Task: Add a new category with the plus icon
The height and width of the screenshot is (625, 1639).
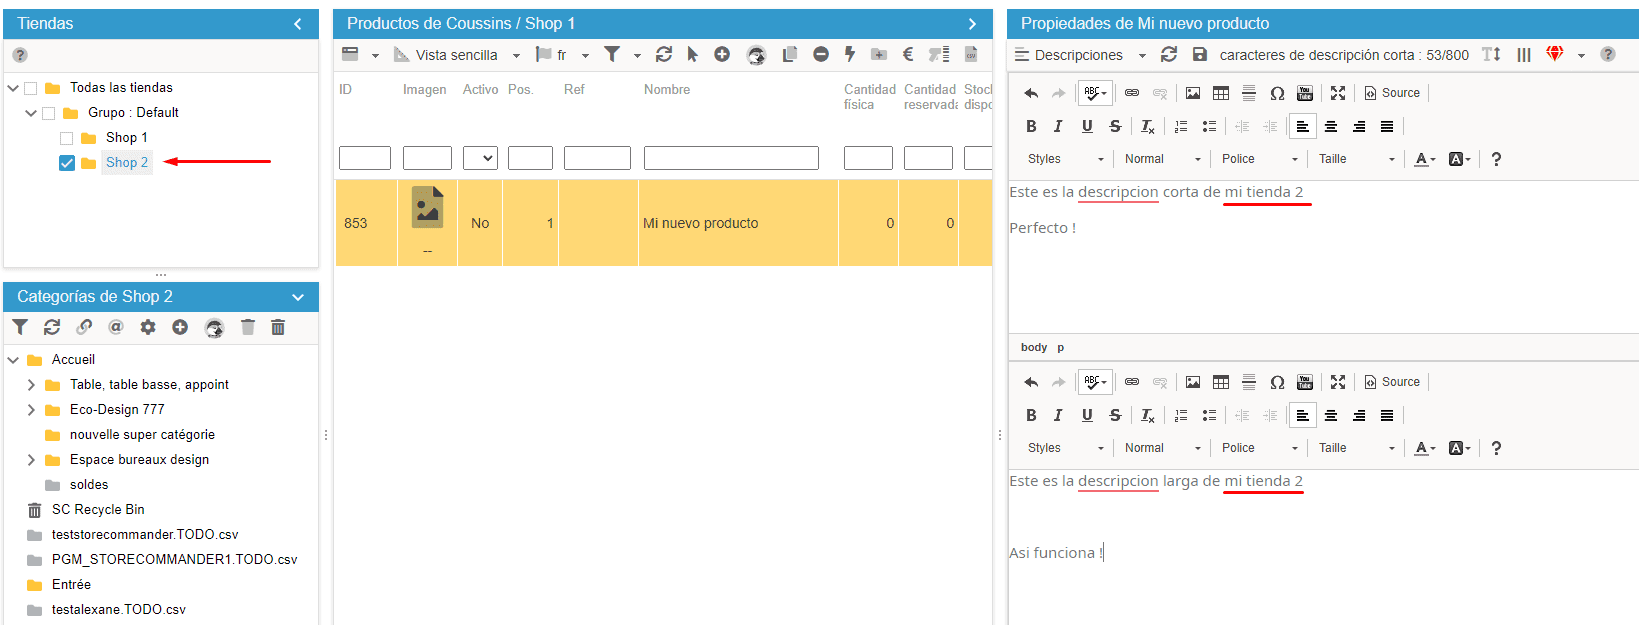Action: point(180,327)
